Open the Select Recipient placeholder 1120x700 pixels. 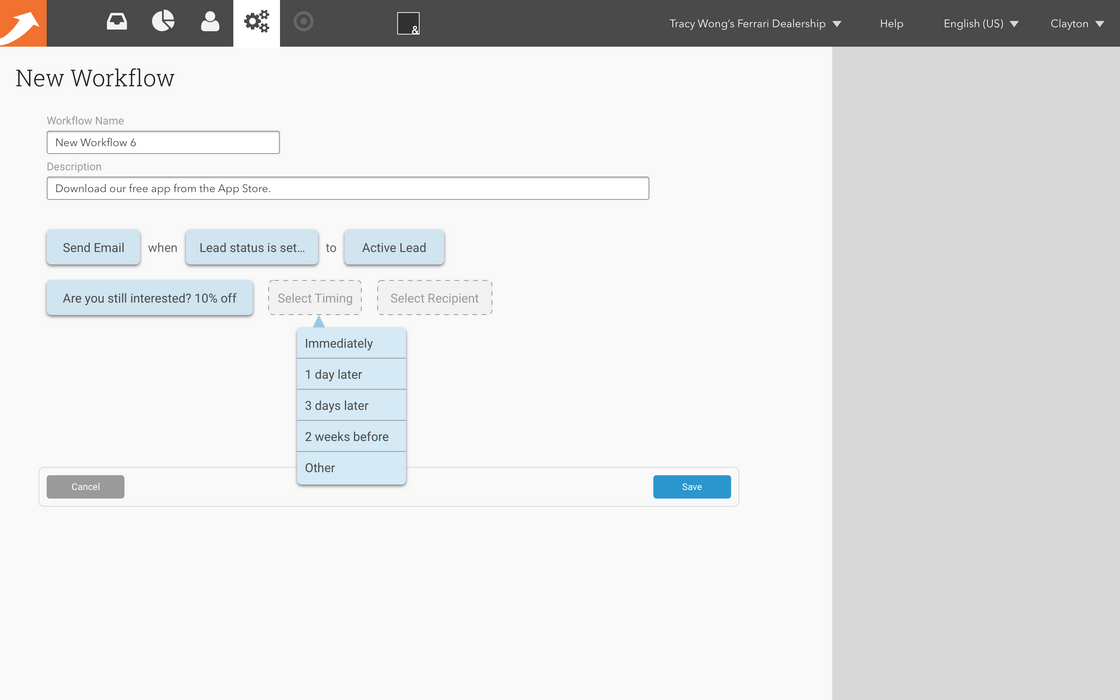tap(434, 298)
